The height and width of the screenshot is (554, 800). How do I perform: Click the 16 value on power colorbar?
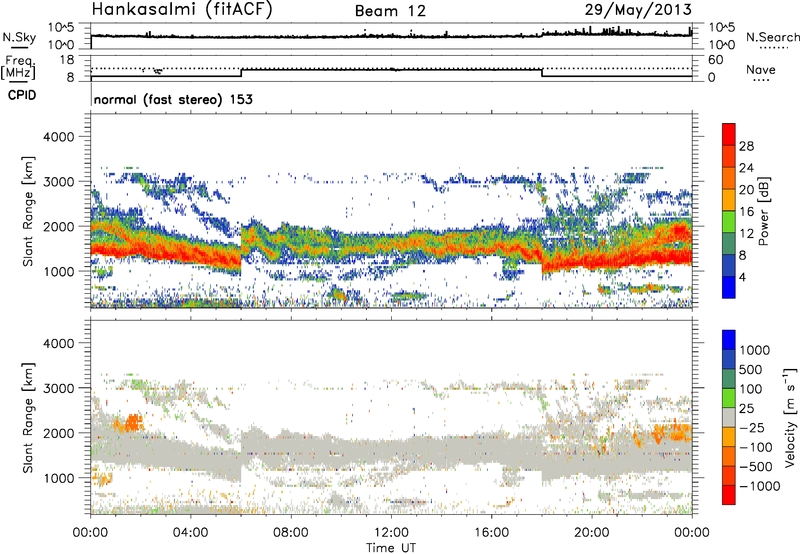coord(746,211)
